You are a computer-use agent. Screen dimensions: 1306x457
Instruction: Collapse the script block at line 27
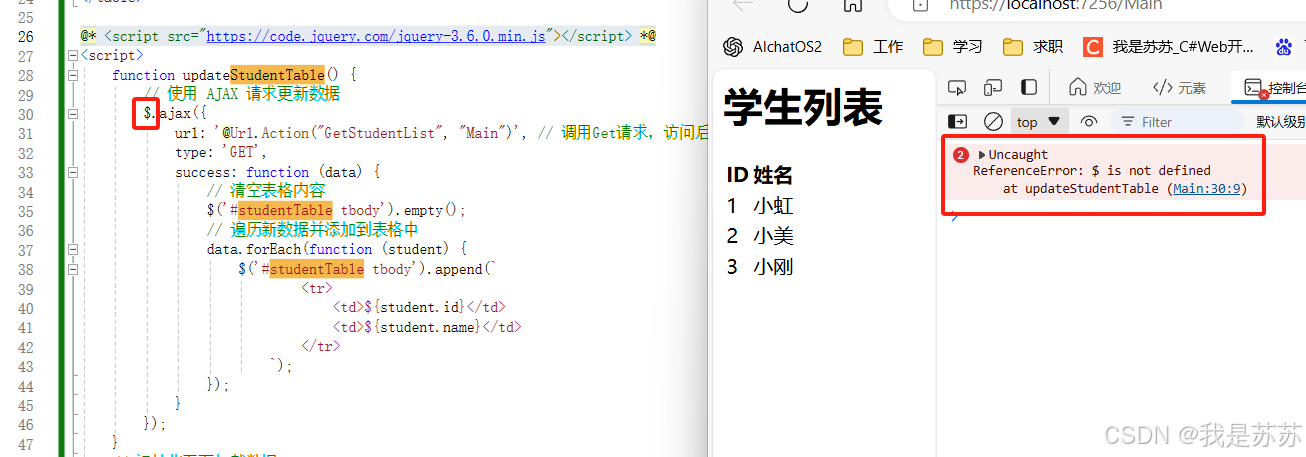pyautogui.click(x=72, y=56)
